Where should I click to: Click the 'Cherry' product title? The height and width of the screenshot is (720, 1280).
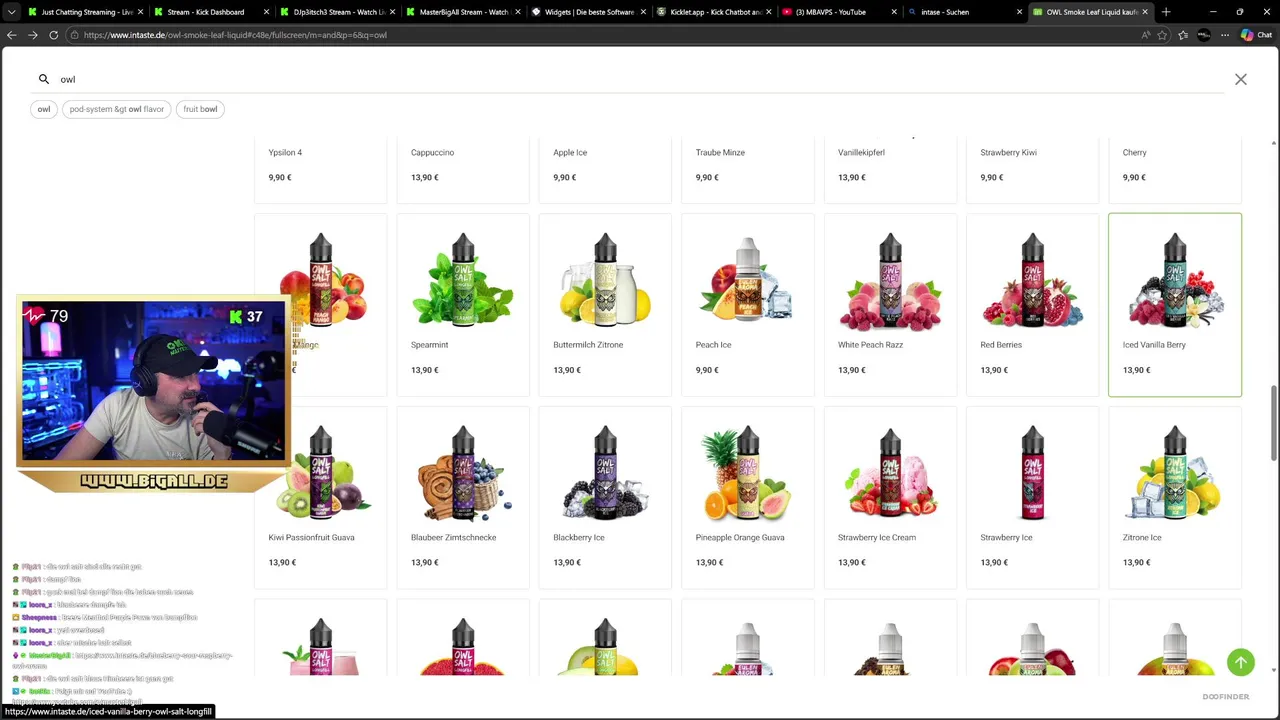pyautogui.click(x=1134, y=152)
